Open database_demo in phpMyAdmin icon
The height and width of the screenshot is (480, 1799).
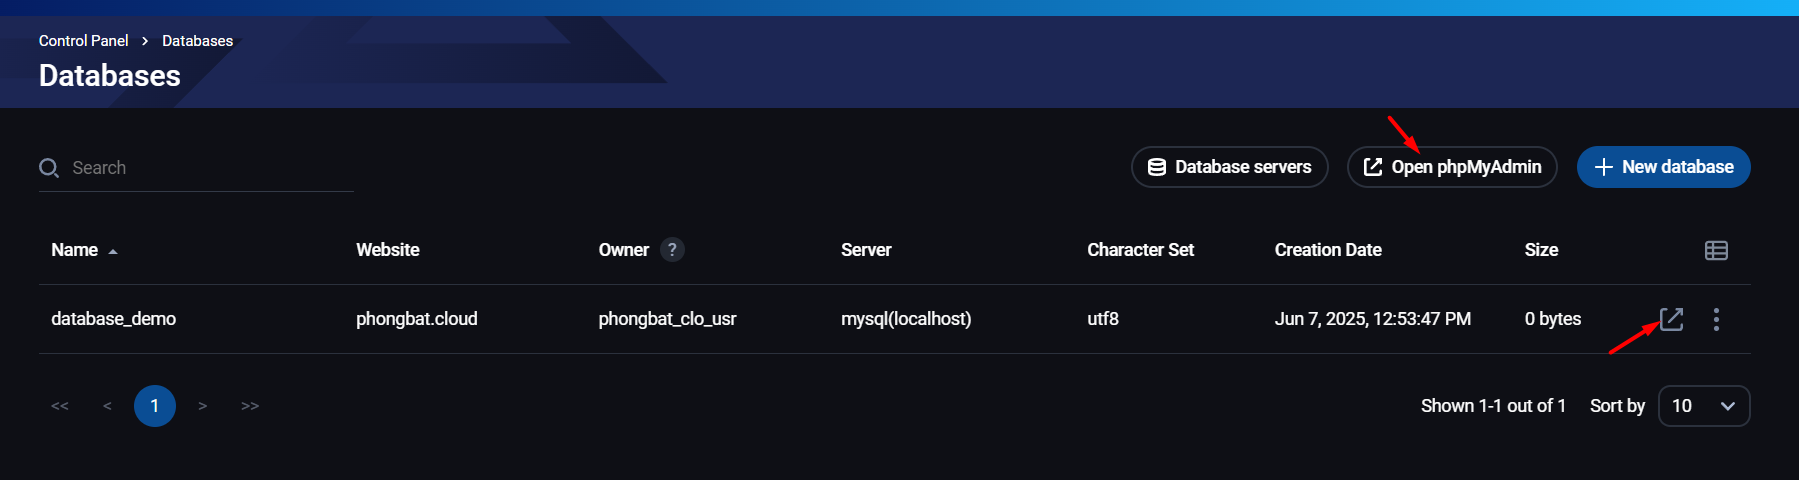click(1671, 319)
